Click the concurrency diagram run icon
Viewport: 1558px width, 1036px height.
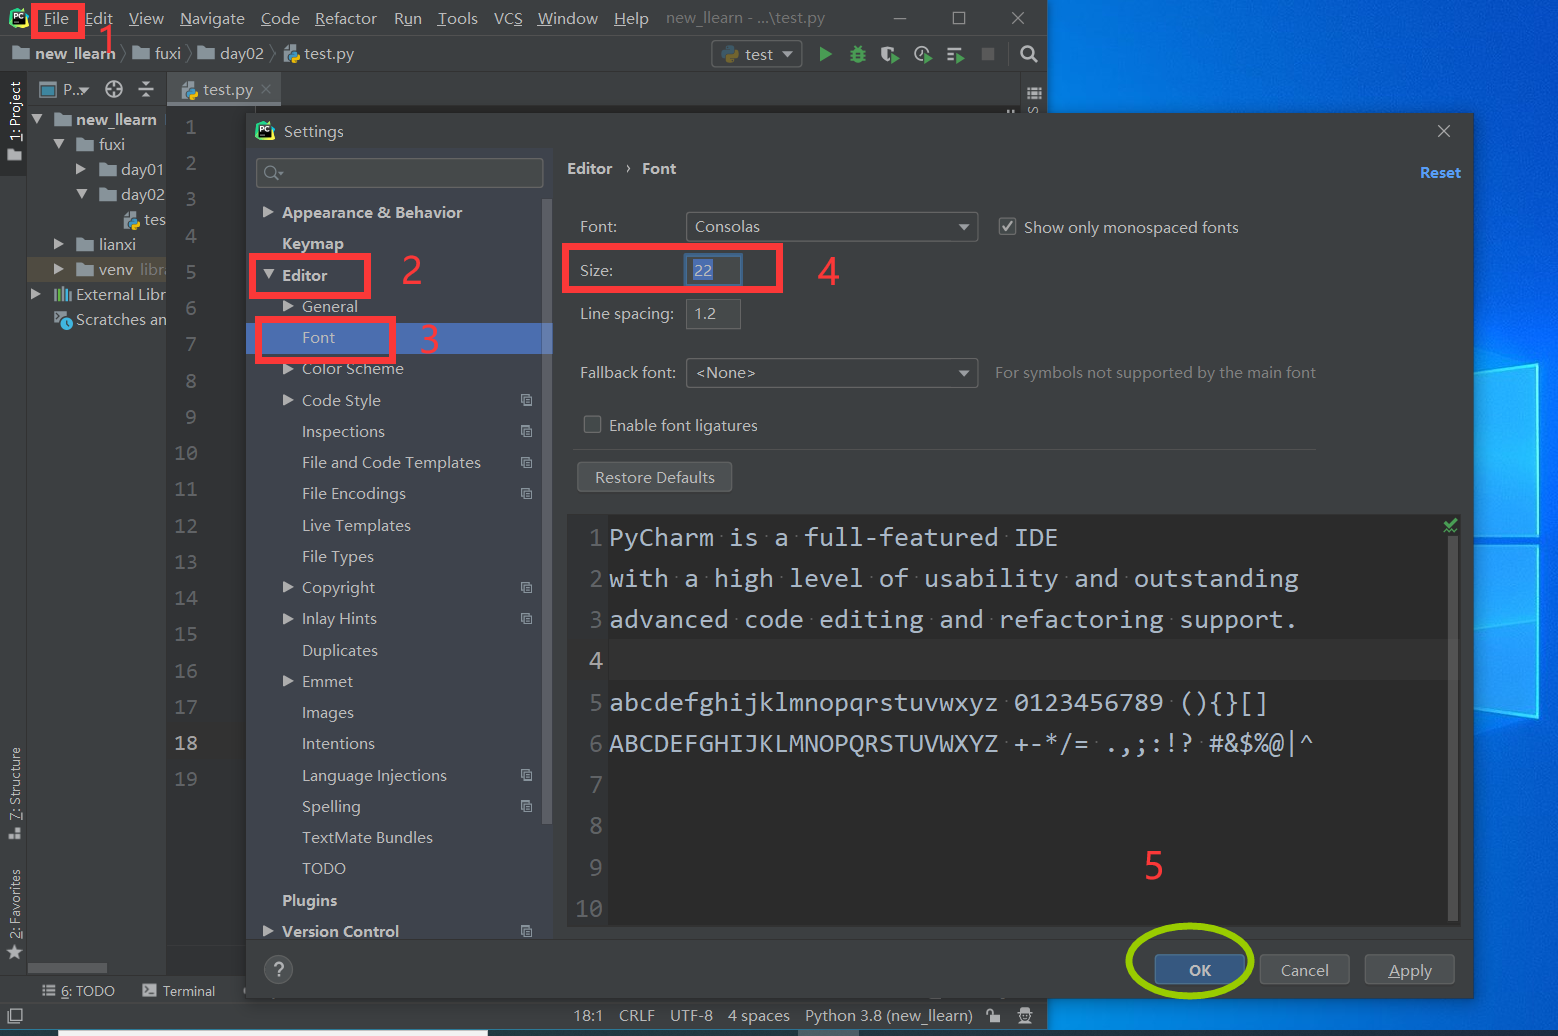pyautogui.click(x=955, y=54)
